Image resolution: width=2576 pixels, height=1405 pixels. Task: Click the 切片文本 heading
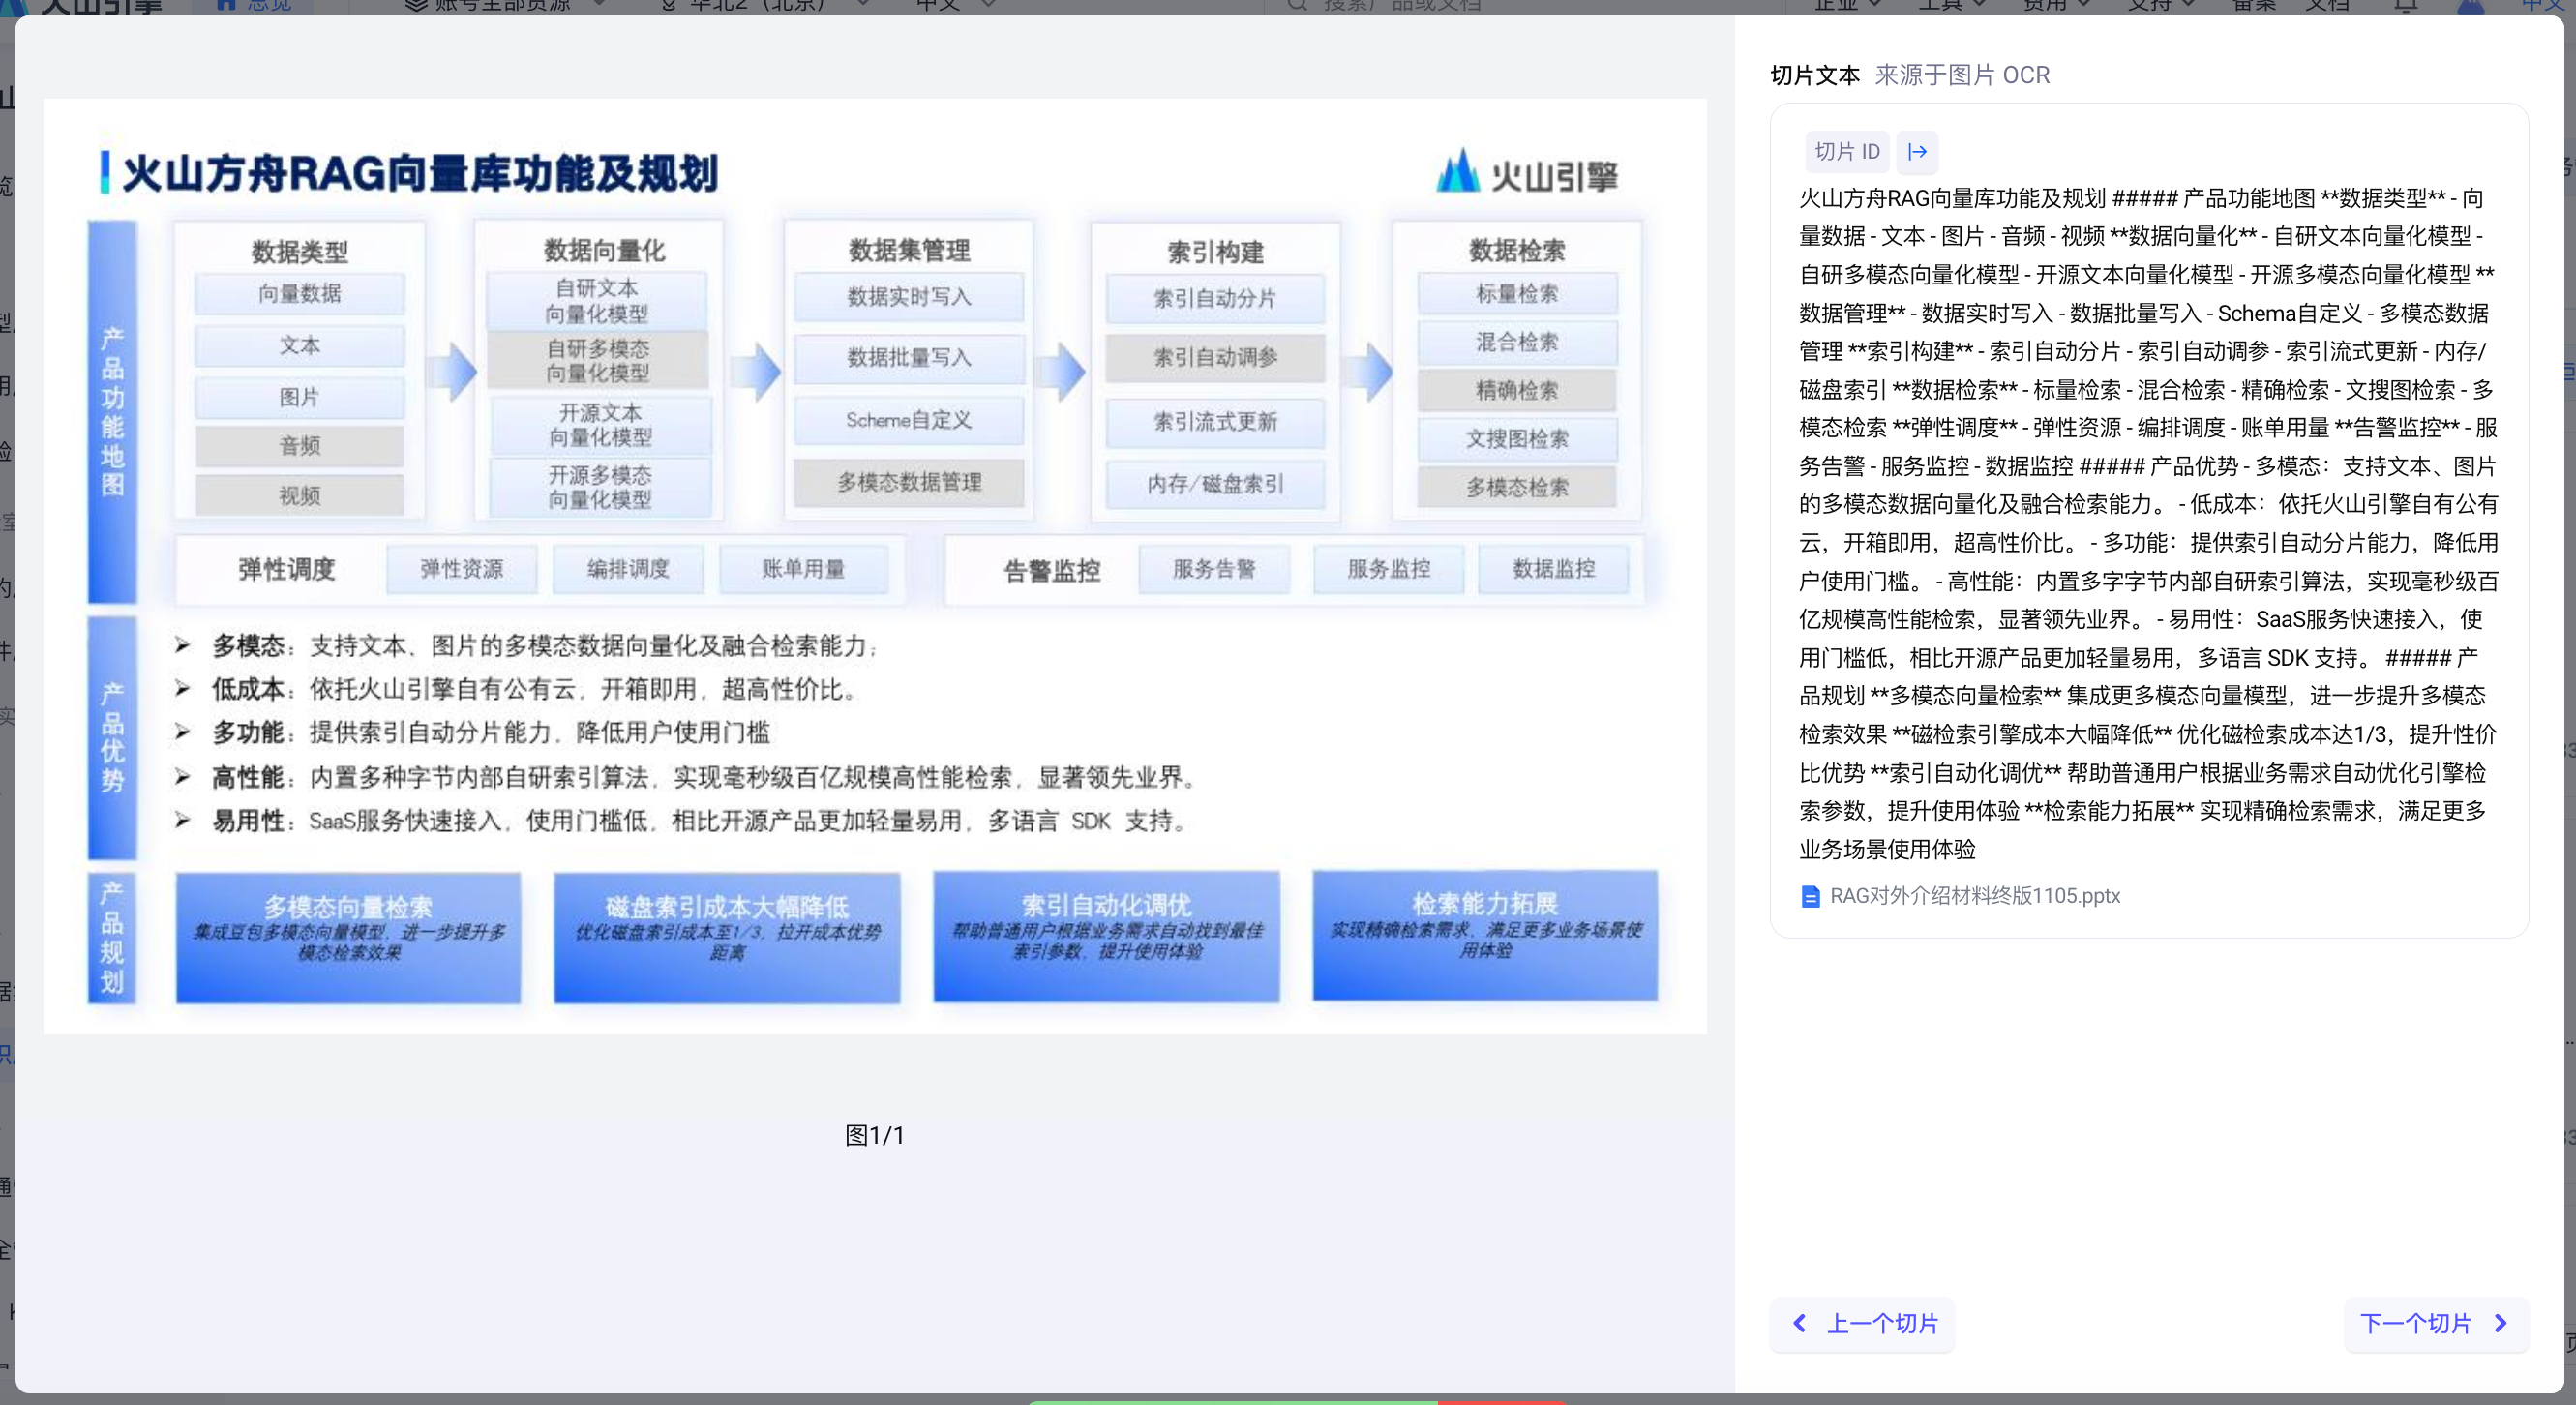1815,75
